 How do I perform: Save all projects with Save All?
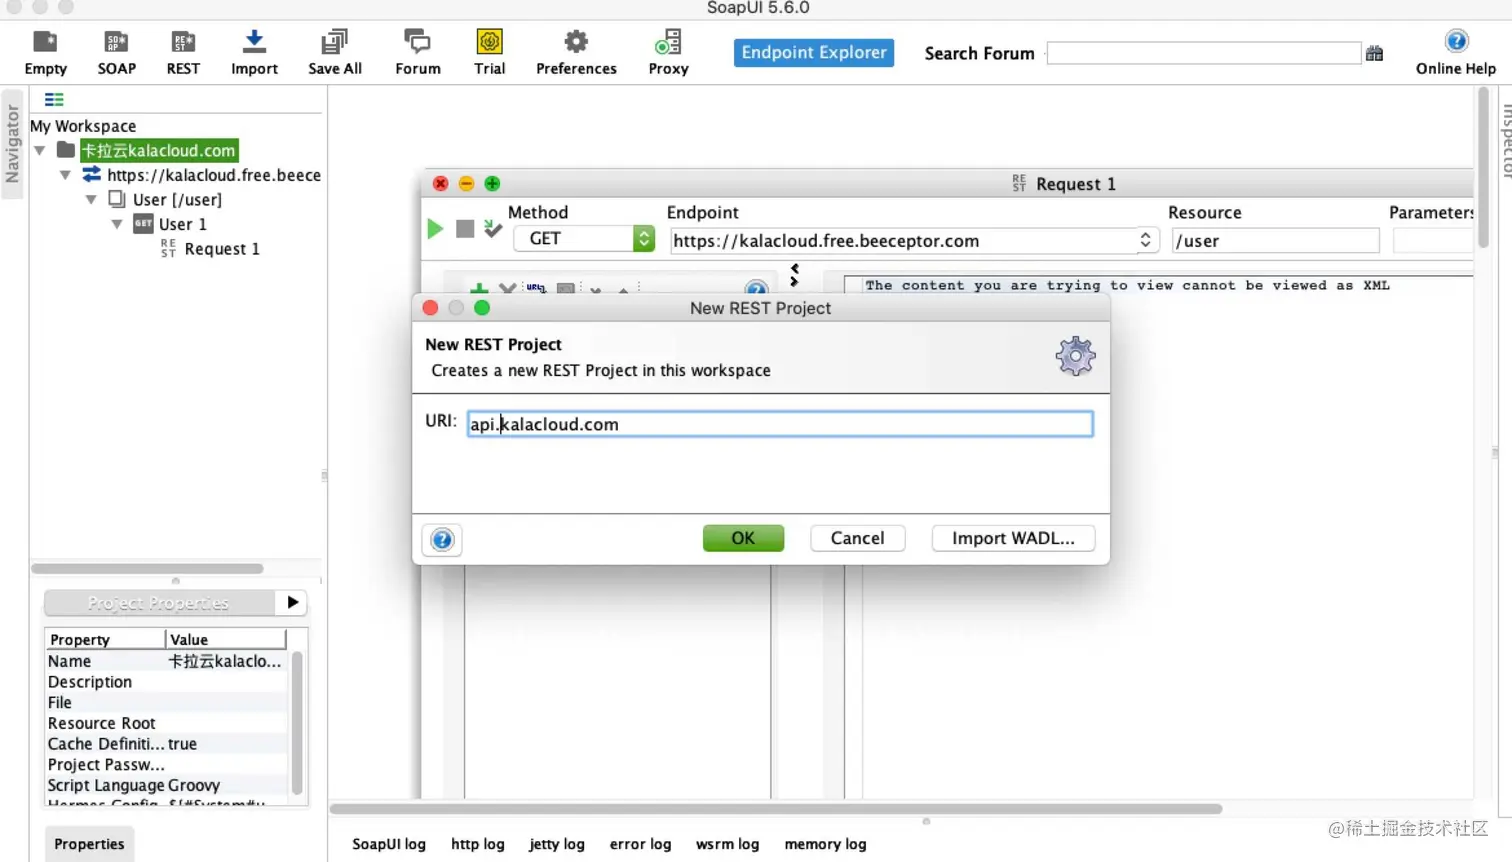tap(335, 52)
